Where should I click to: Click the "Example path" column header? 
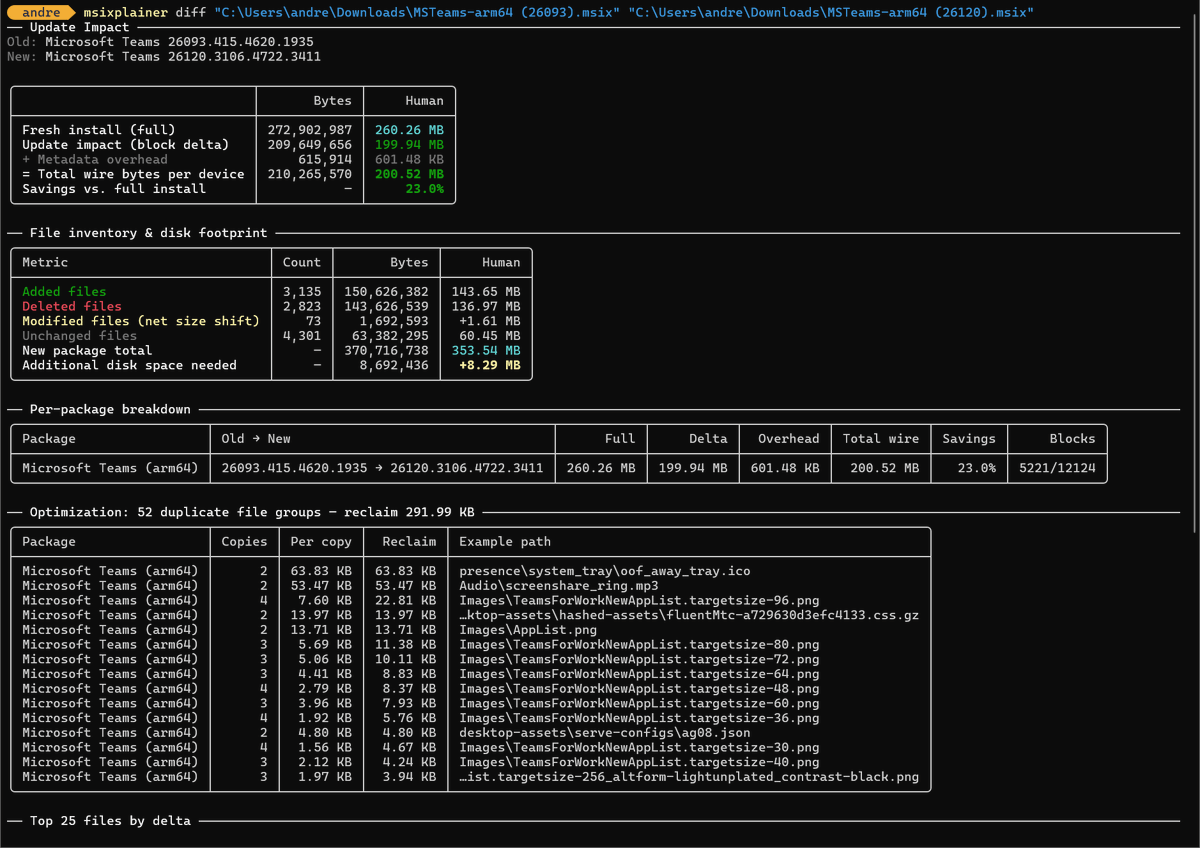pos(505,541)
